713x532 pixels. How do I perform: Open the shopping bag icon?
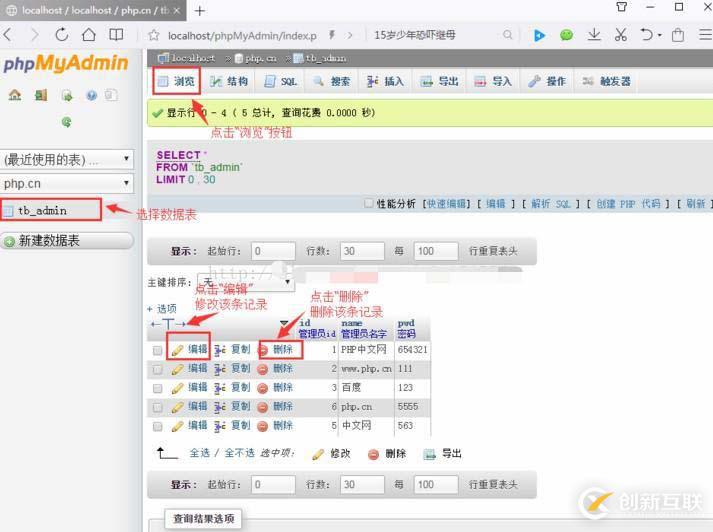[x=678, y=35]
